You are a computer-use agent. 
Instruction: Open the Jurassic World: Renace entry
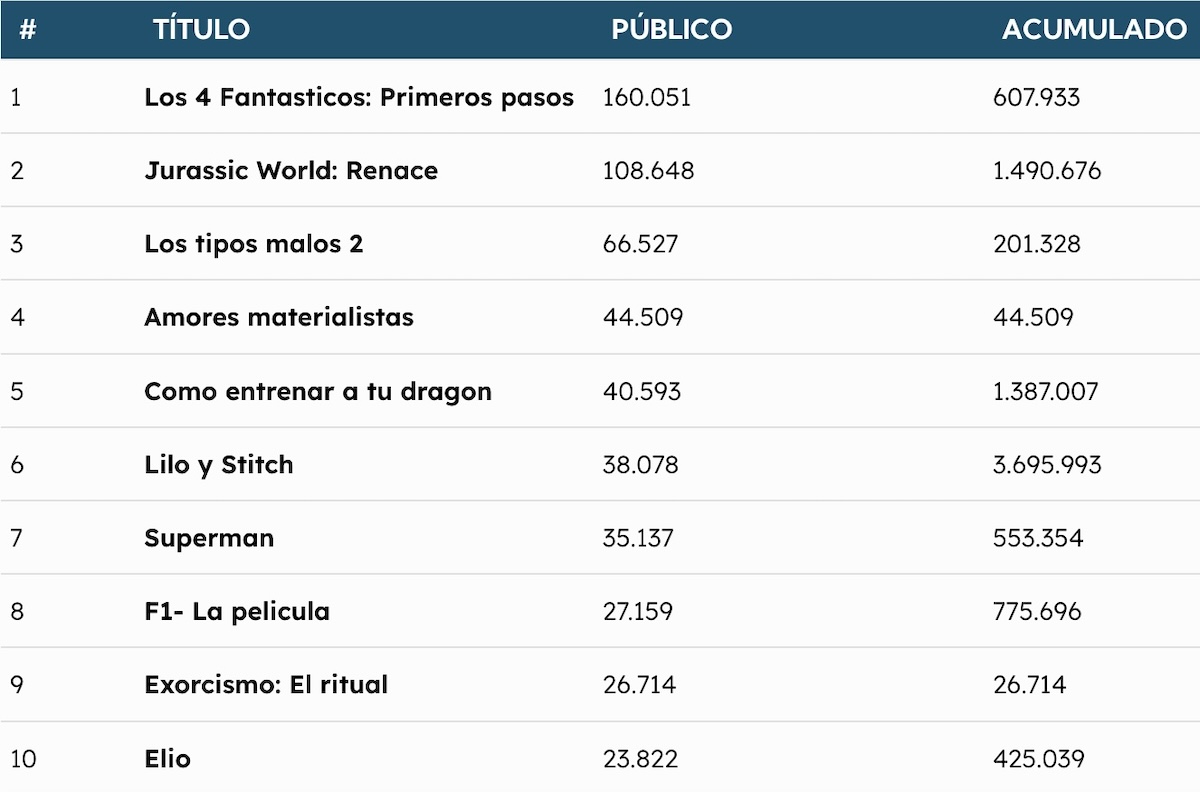[x=291, y=170]
